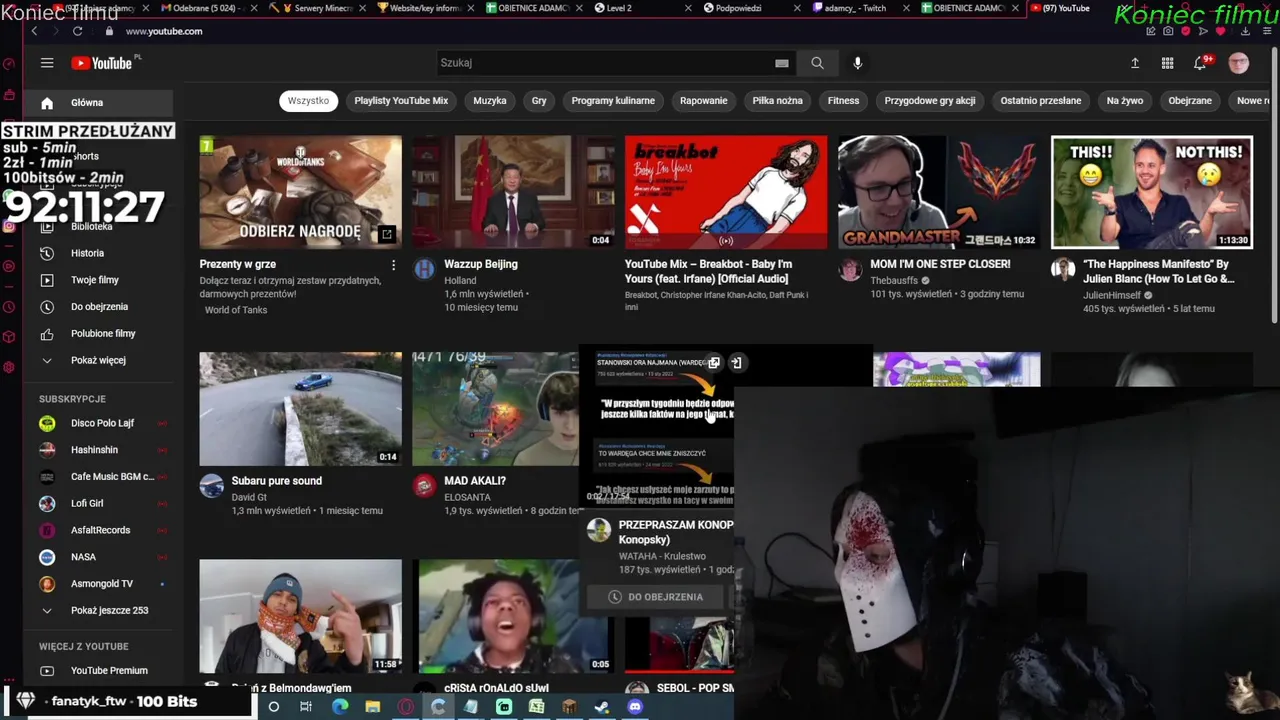Open Thebausffs channel avatar
This screenshot has width=1280, height=720.
pos(850,269)
